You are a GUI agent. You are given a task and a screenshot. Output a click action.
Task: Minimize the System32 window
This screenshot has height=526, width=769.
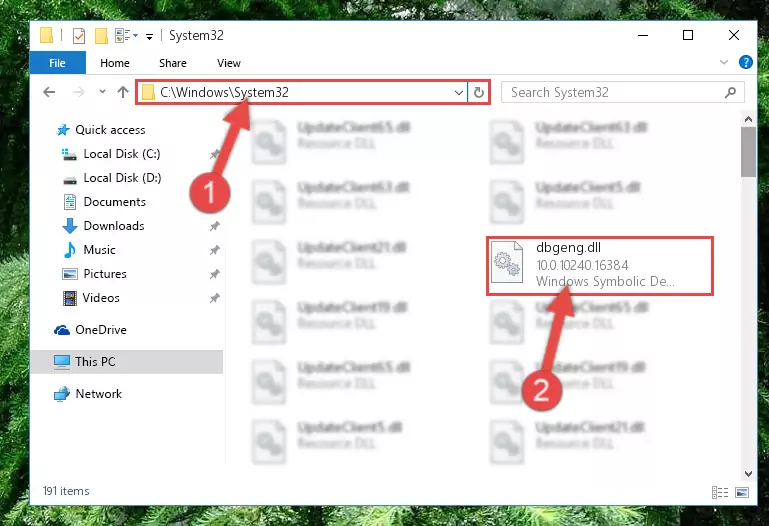pos(643,35)
